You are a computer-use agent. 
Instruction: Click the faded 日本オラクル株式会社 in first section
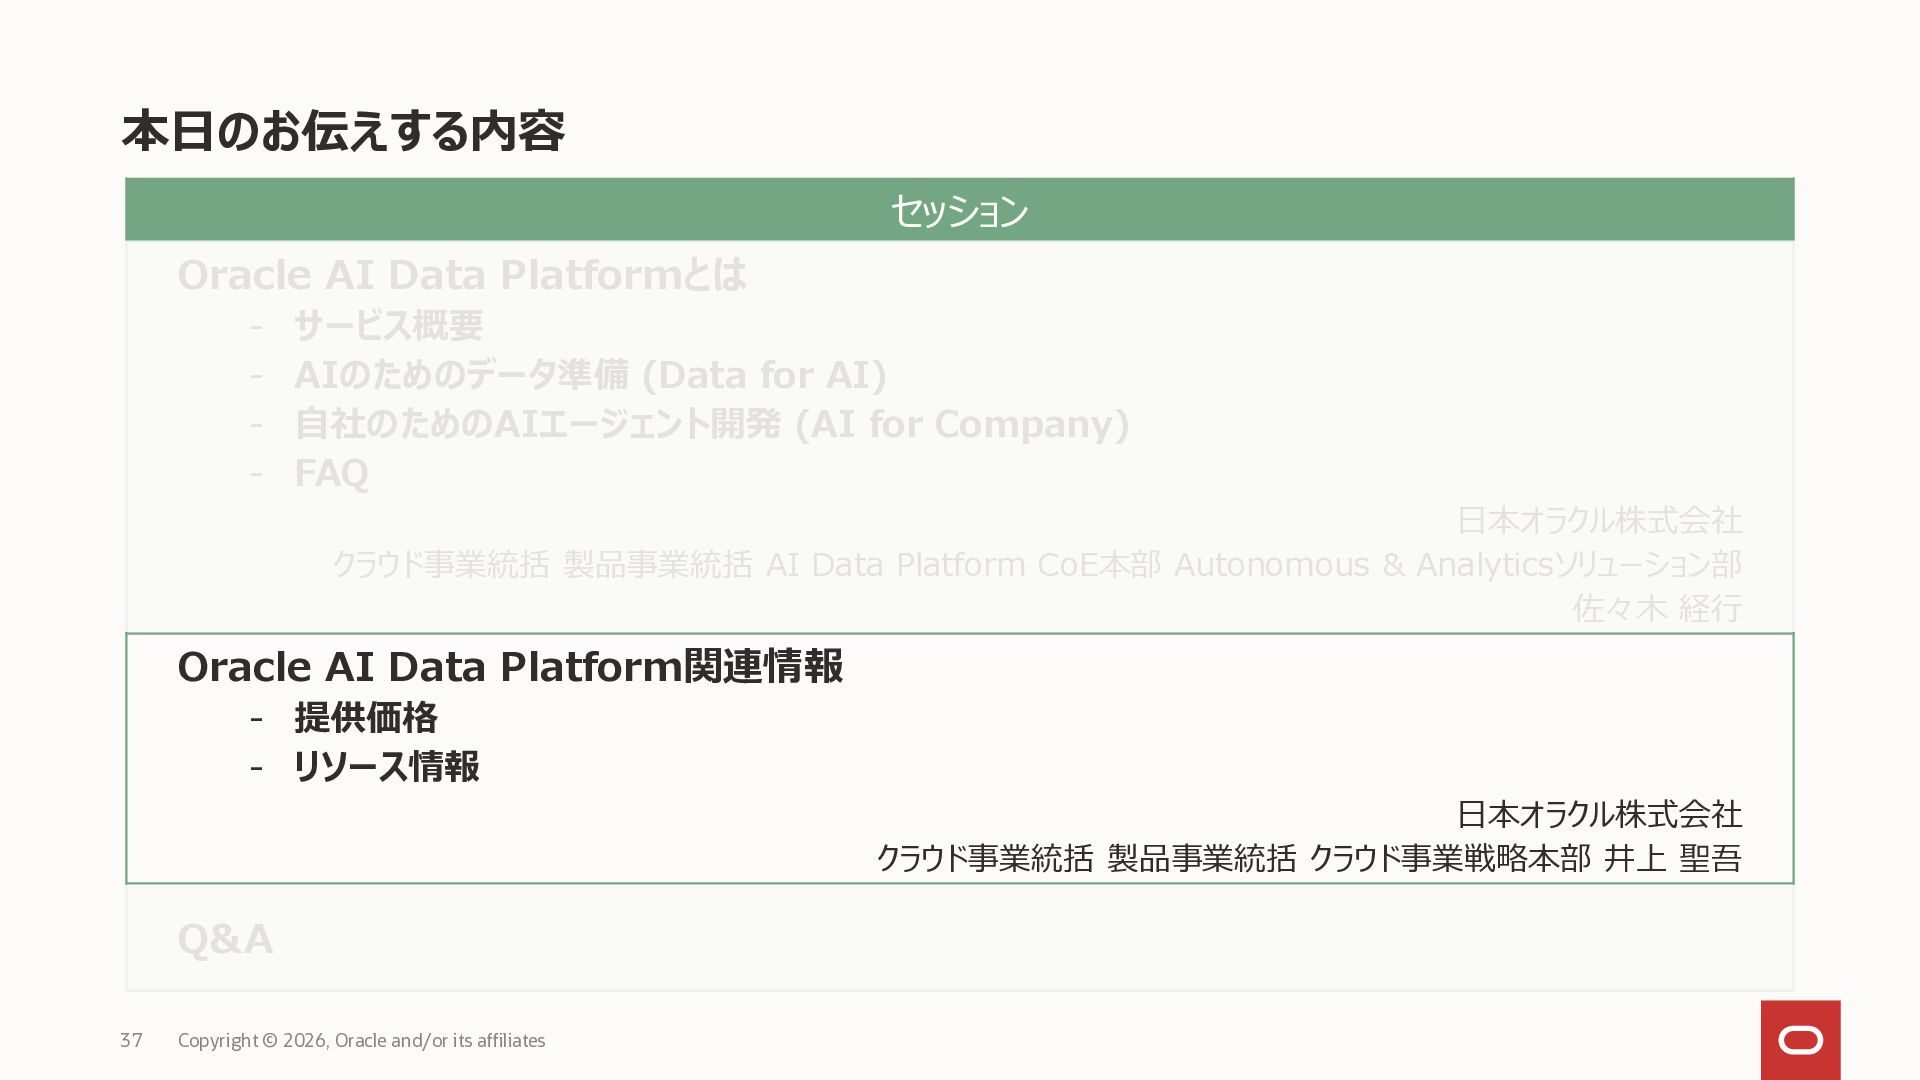[x=1598, y=520]
